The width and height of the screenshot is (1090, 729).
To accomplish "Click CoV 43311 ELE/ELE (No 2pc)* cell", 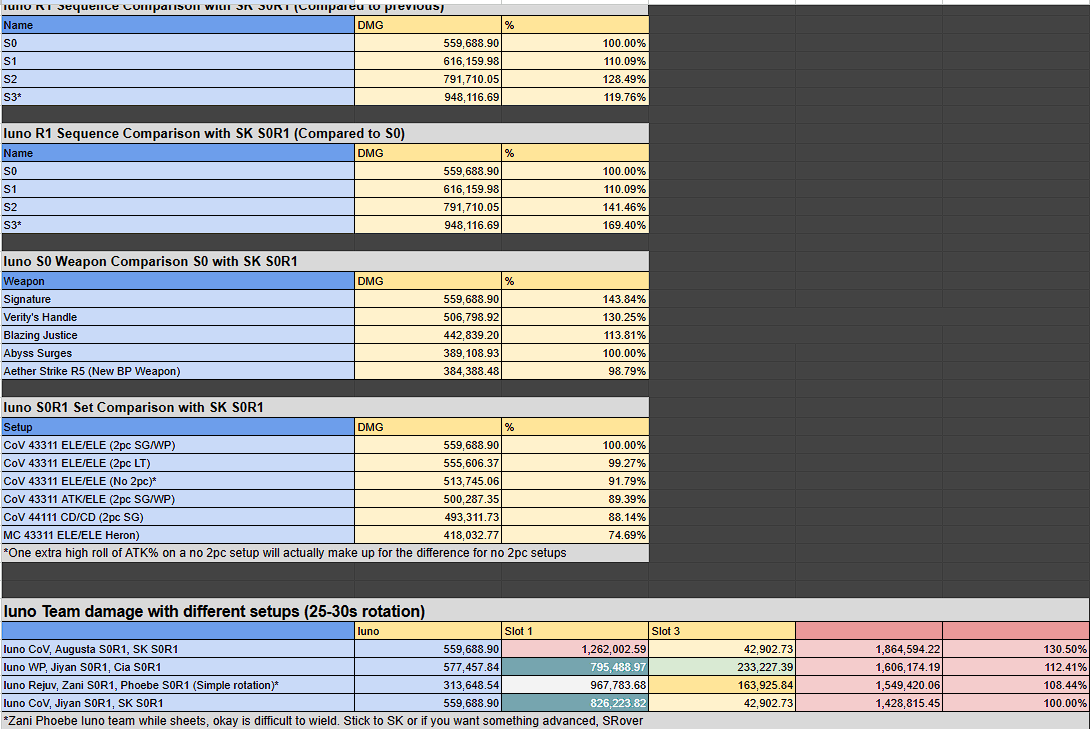I will tap(178, 481).
